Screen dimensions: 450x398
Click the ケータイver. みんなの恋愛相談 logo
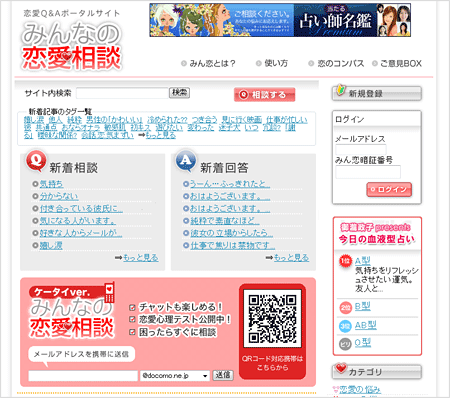(72, 311)
